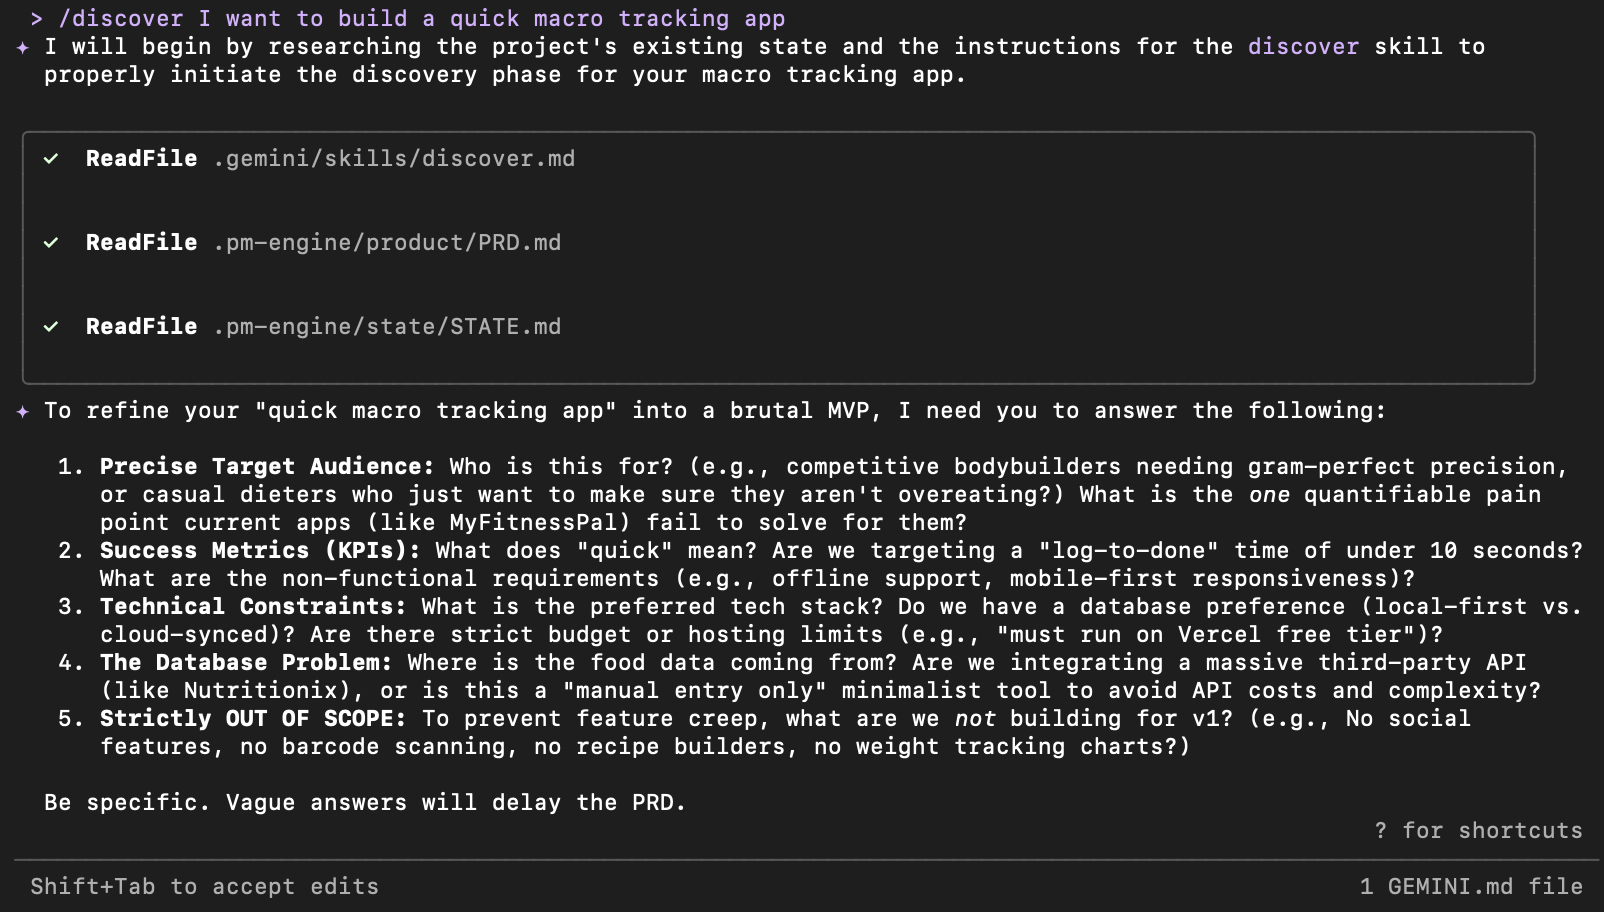Screen dimensions: 1604x912
Task: Click the checkmark beside STATE.md ReadFile
Action: click(51, 327)
